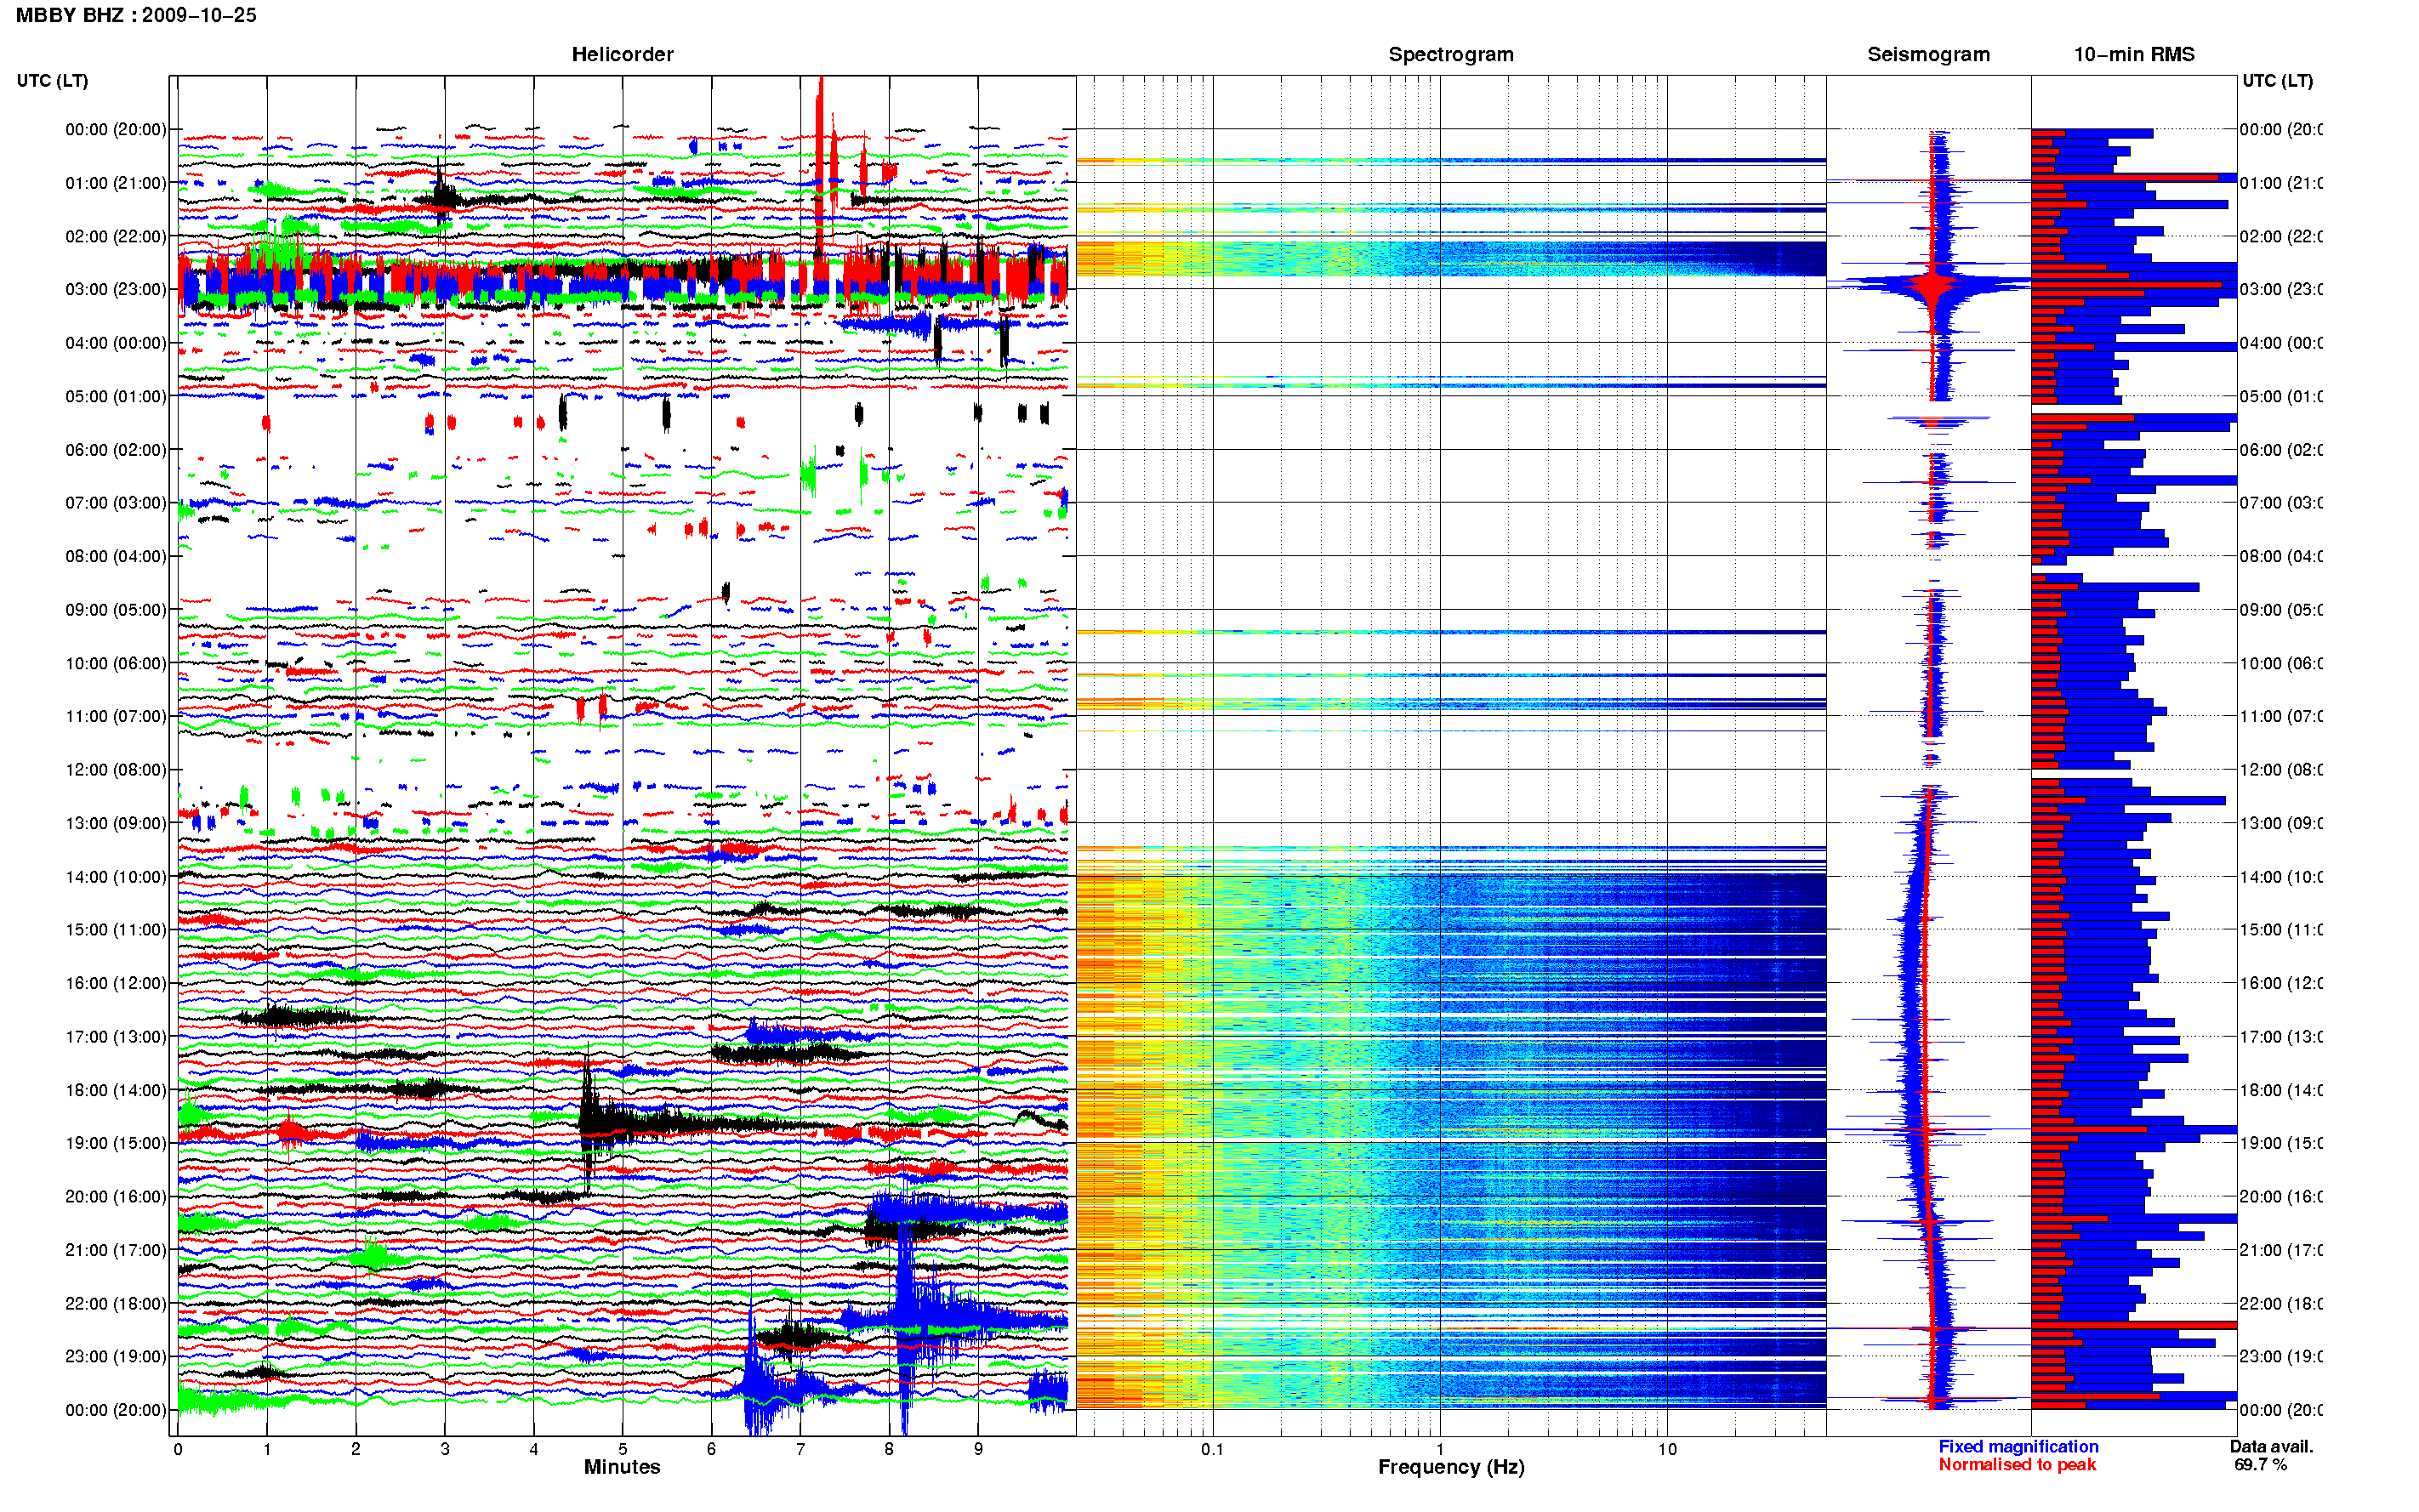
Task: Click left time label '12:00 (08:00)'
Action: pyautogui.click(x=116, y=769)
